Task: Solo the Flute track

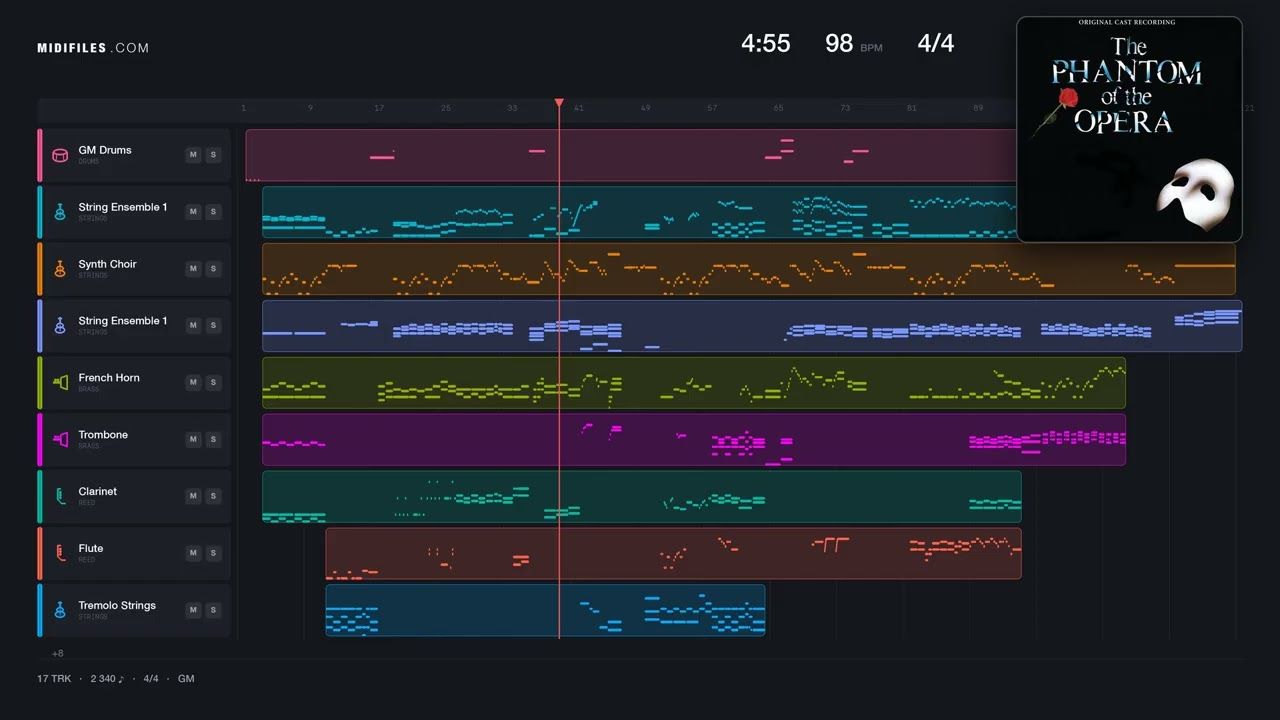Action: pyautogui.click(x=213, y=553)
